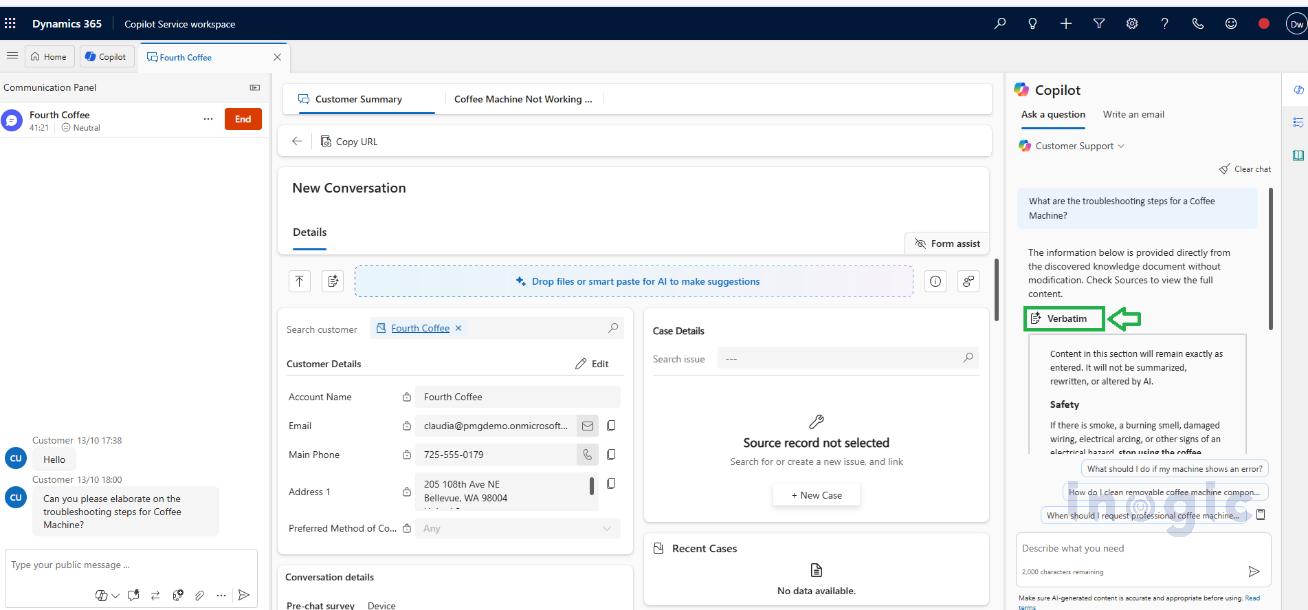Click the relationship icon right of info circle
The height and width of the screenshot is (610, 1308).
(968, 281)
